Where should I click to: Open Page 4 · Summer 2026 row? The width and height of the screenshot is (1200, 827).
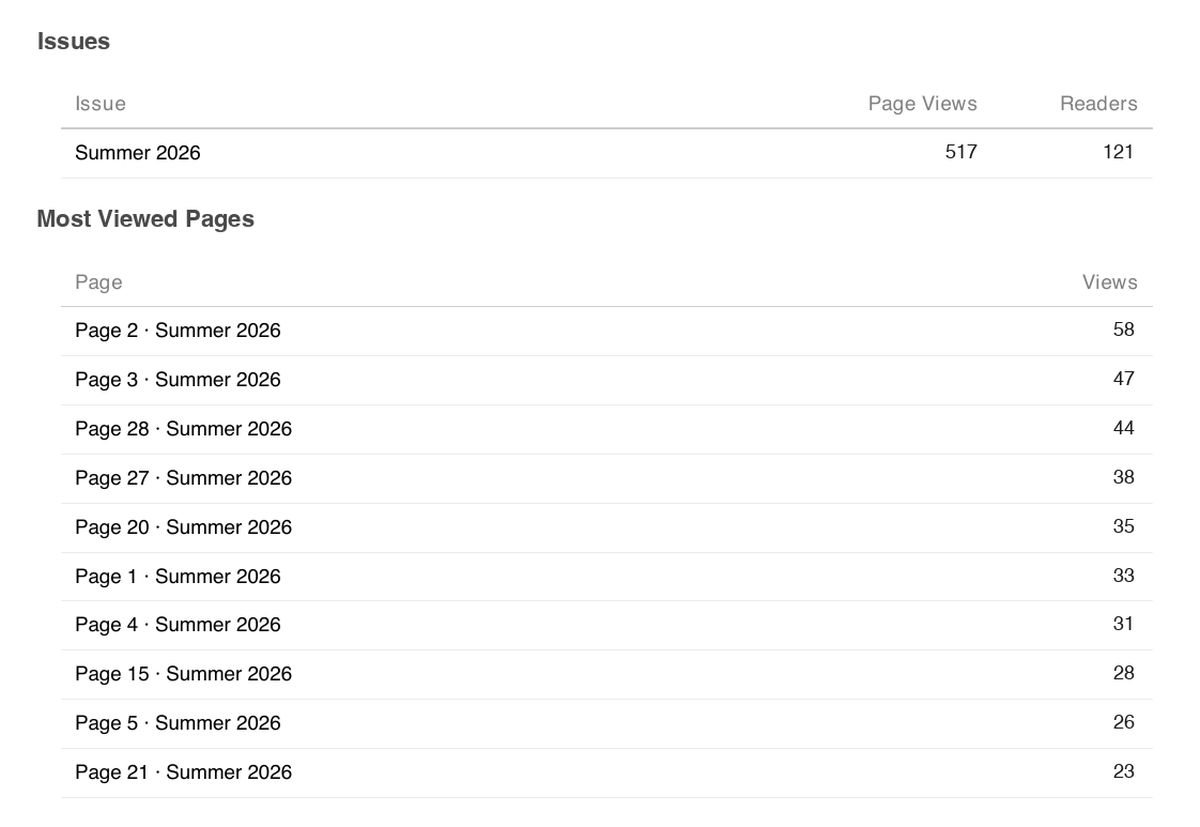[606, 625]
